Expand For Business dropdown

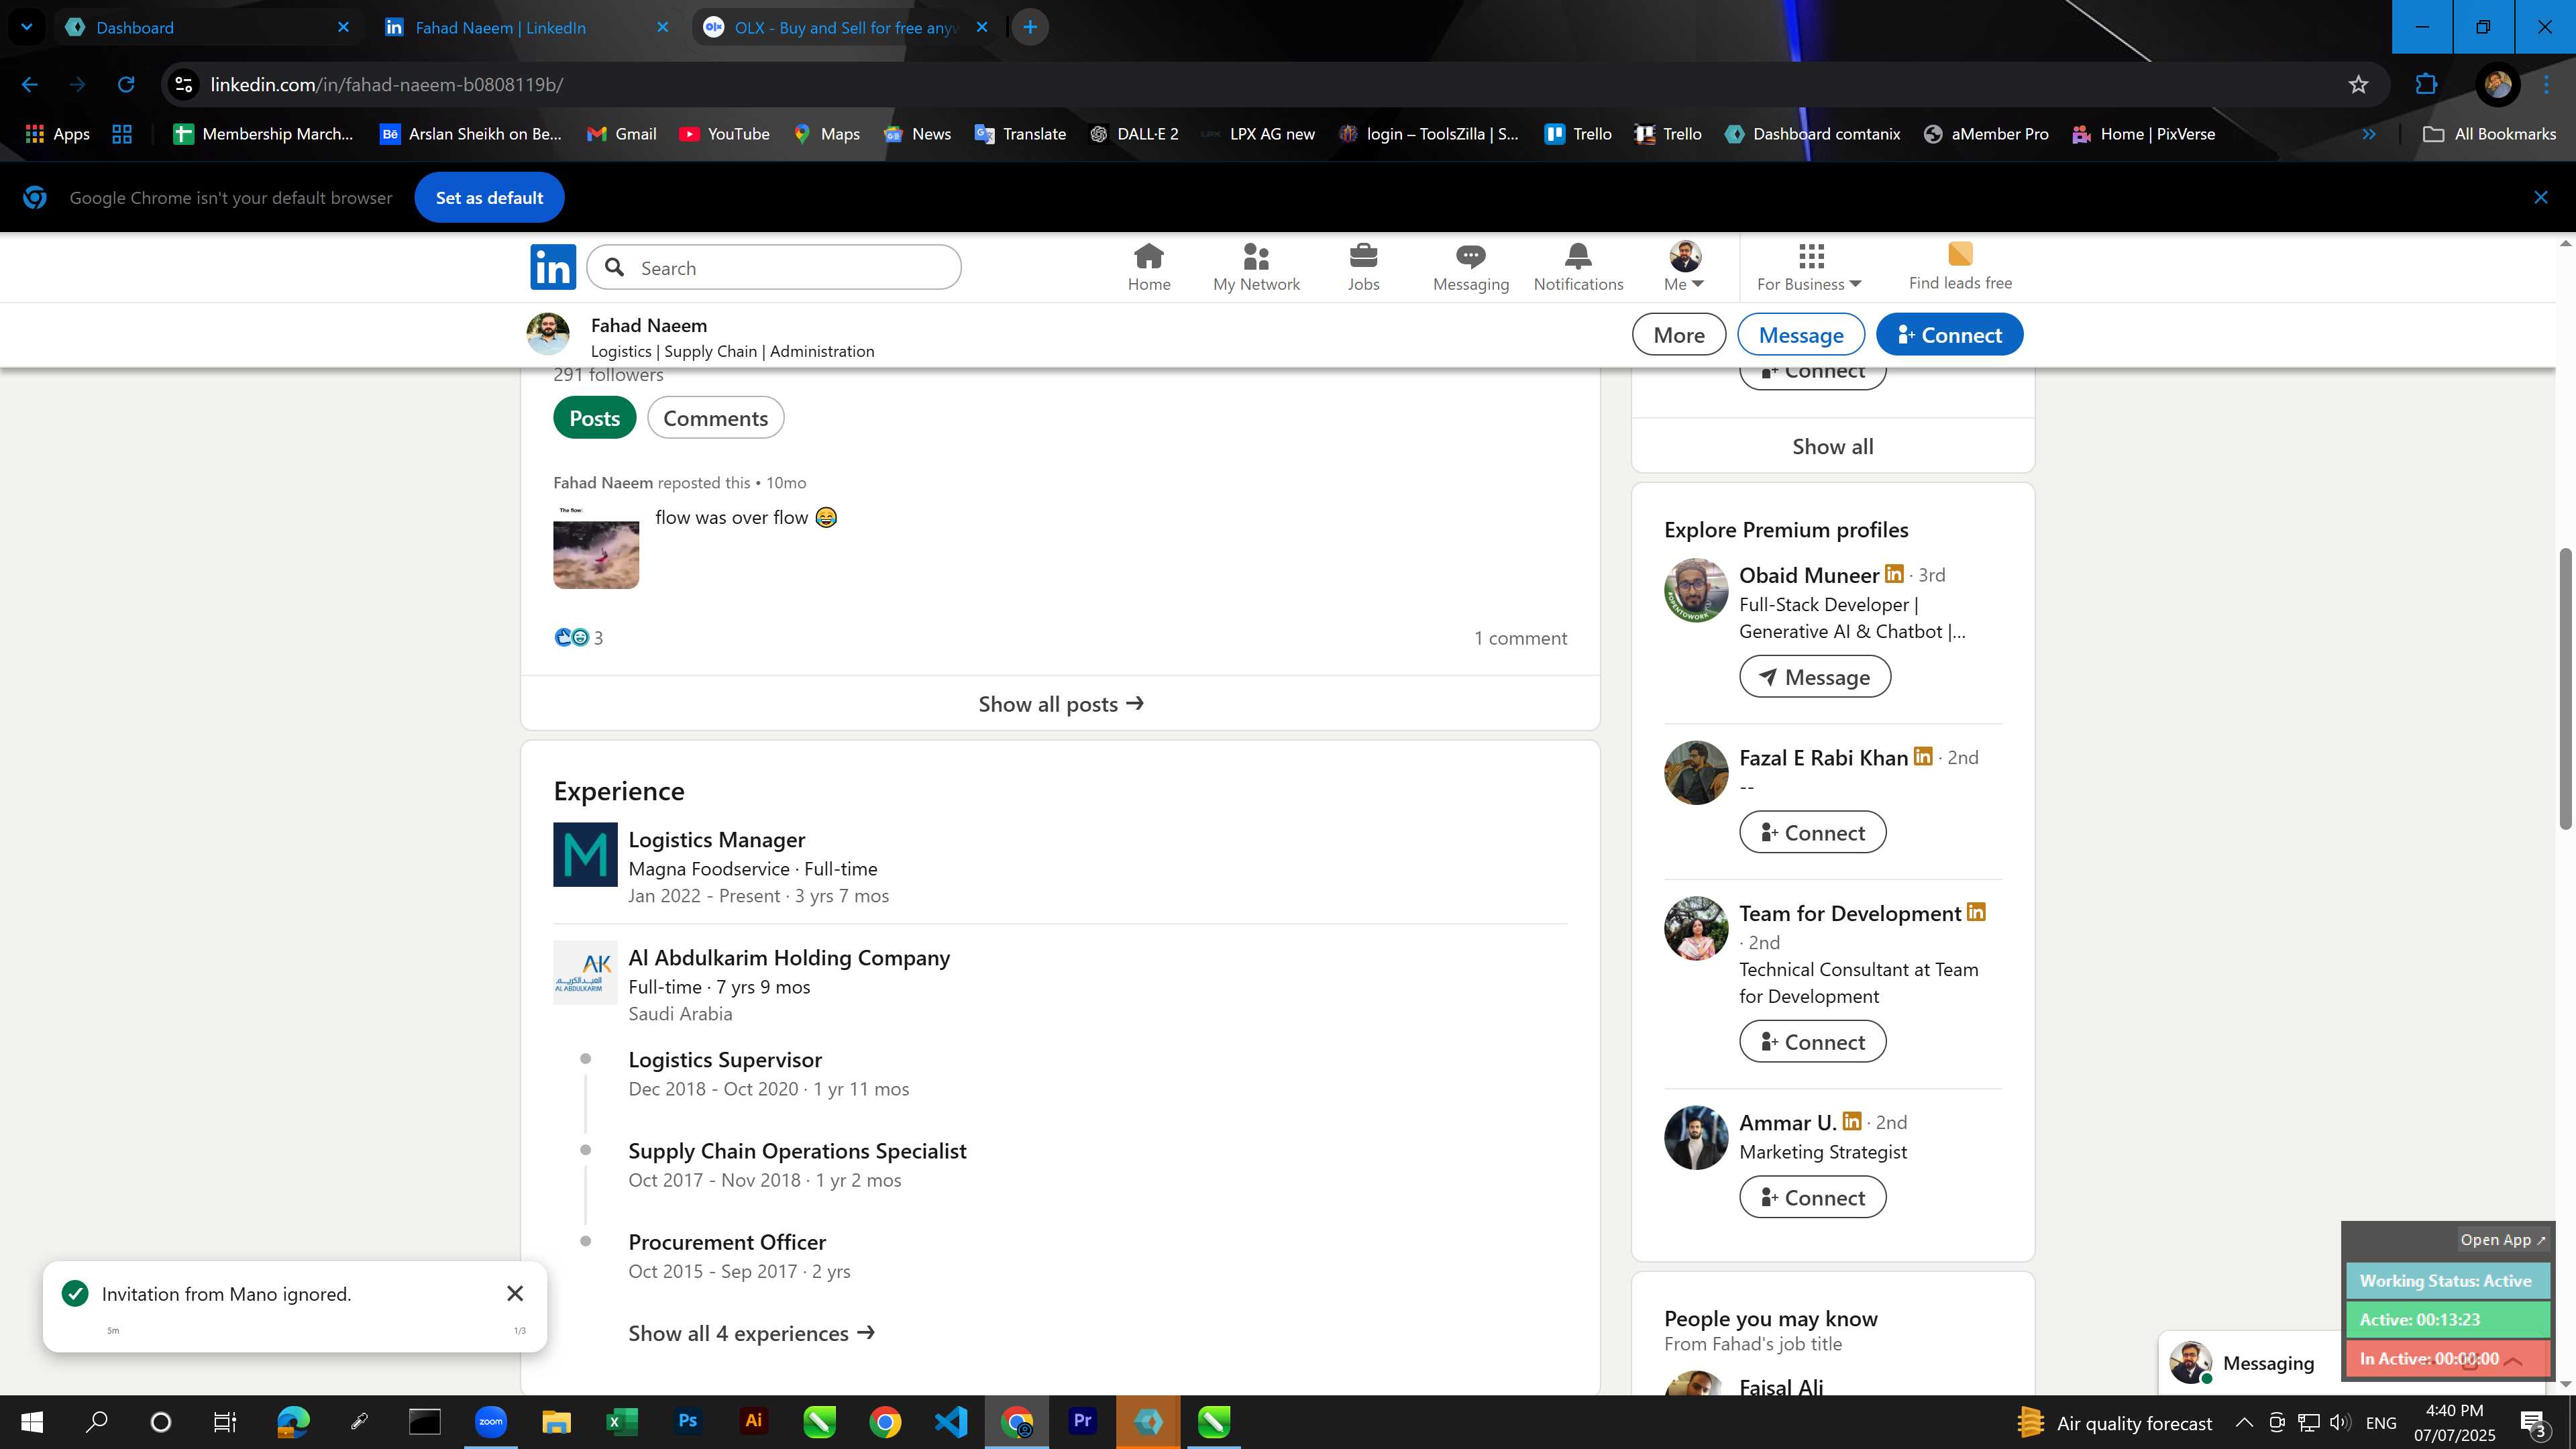coord(1809,267)
